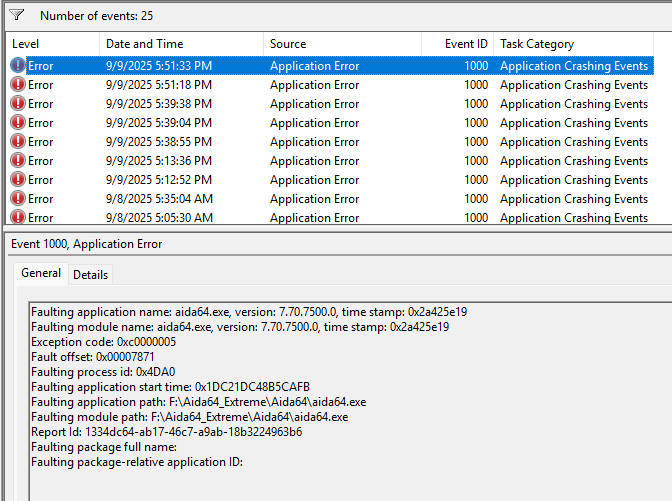Select the 9/8/2025 5:35:04 AM date cell
Viewport: 672px width, 501px height.
[159, 198]
